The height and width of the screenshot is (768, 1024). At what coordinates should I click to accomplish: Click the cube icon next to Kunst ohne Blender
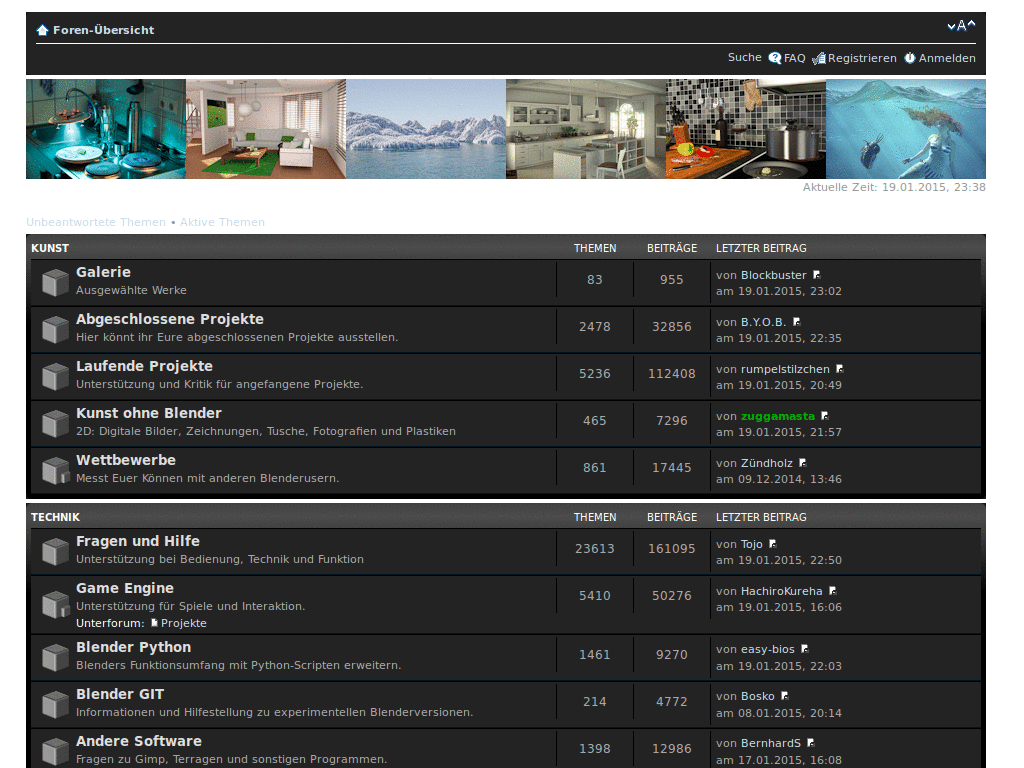coord(56,424)
